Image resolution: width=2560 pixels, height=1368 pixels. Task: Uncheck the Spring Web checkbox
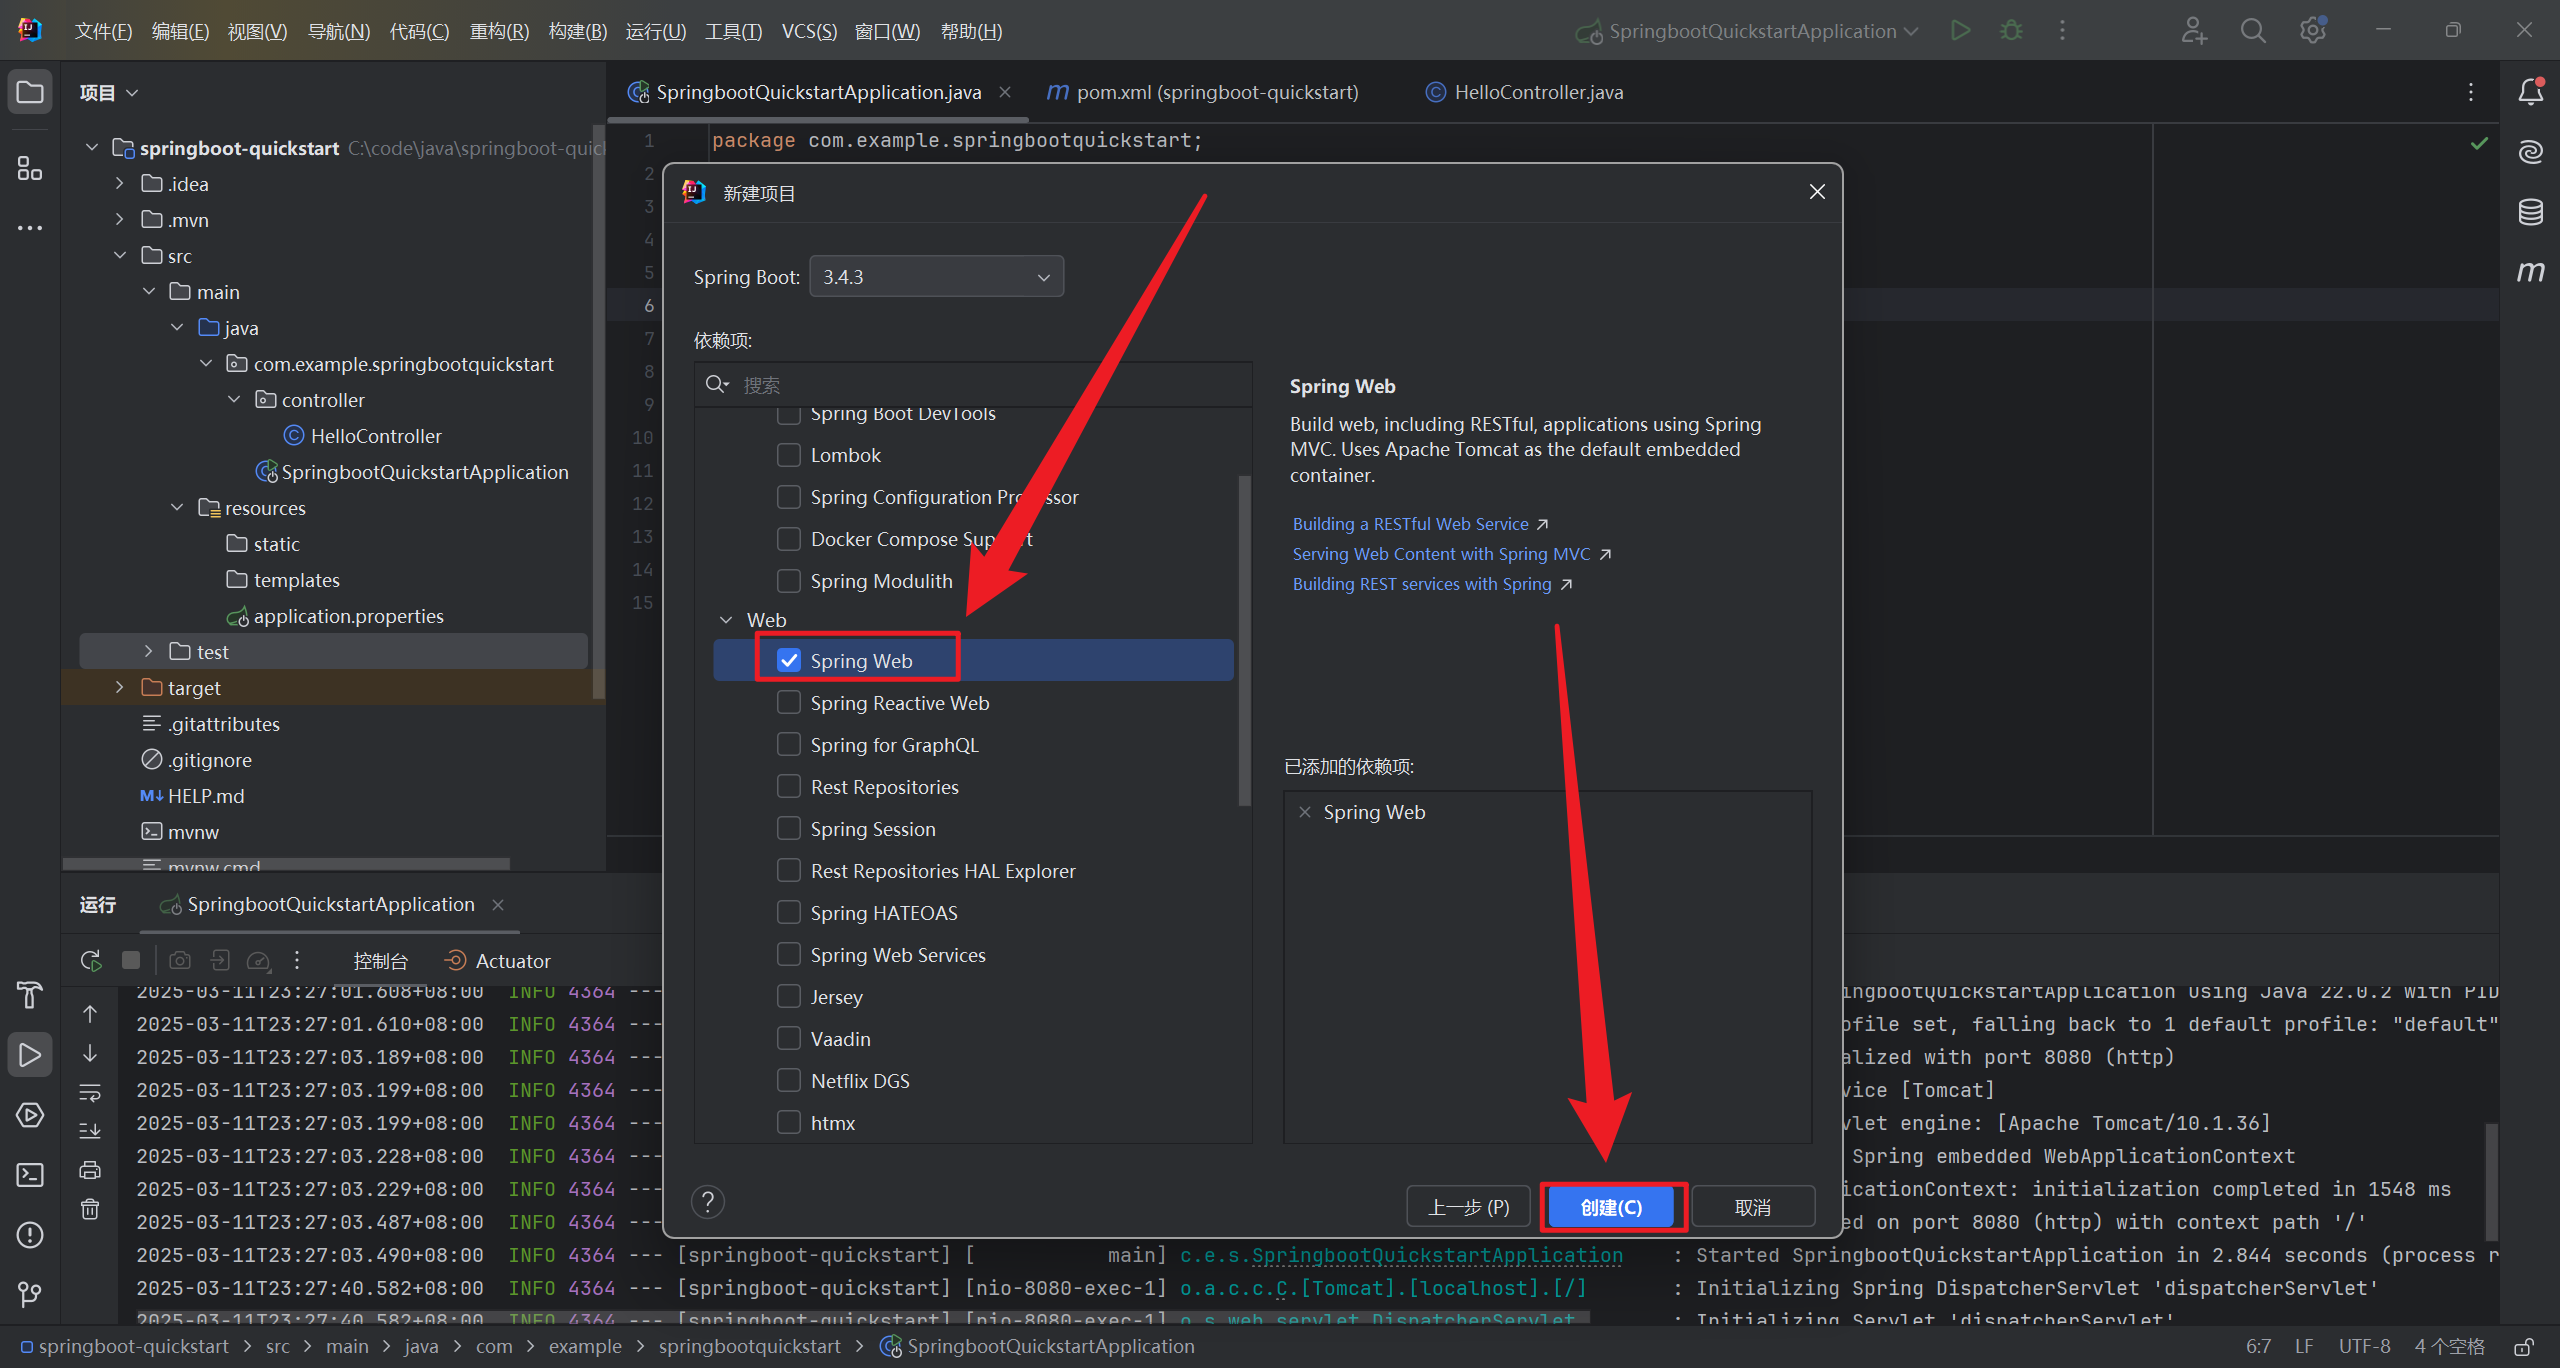[789, 660]
